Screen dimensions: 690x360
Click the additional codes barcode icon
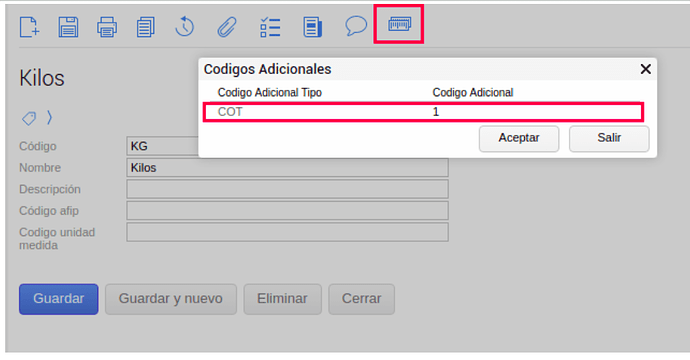click(x=399, y=24)
